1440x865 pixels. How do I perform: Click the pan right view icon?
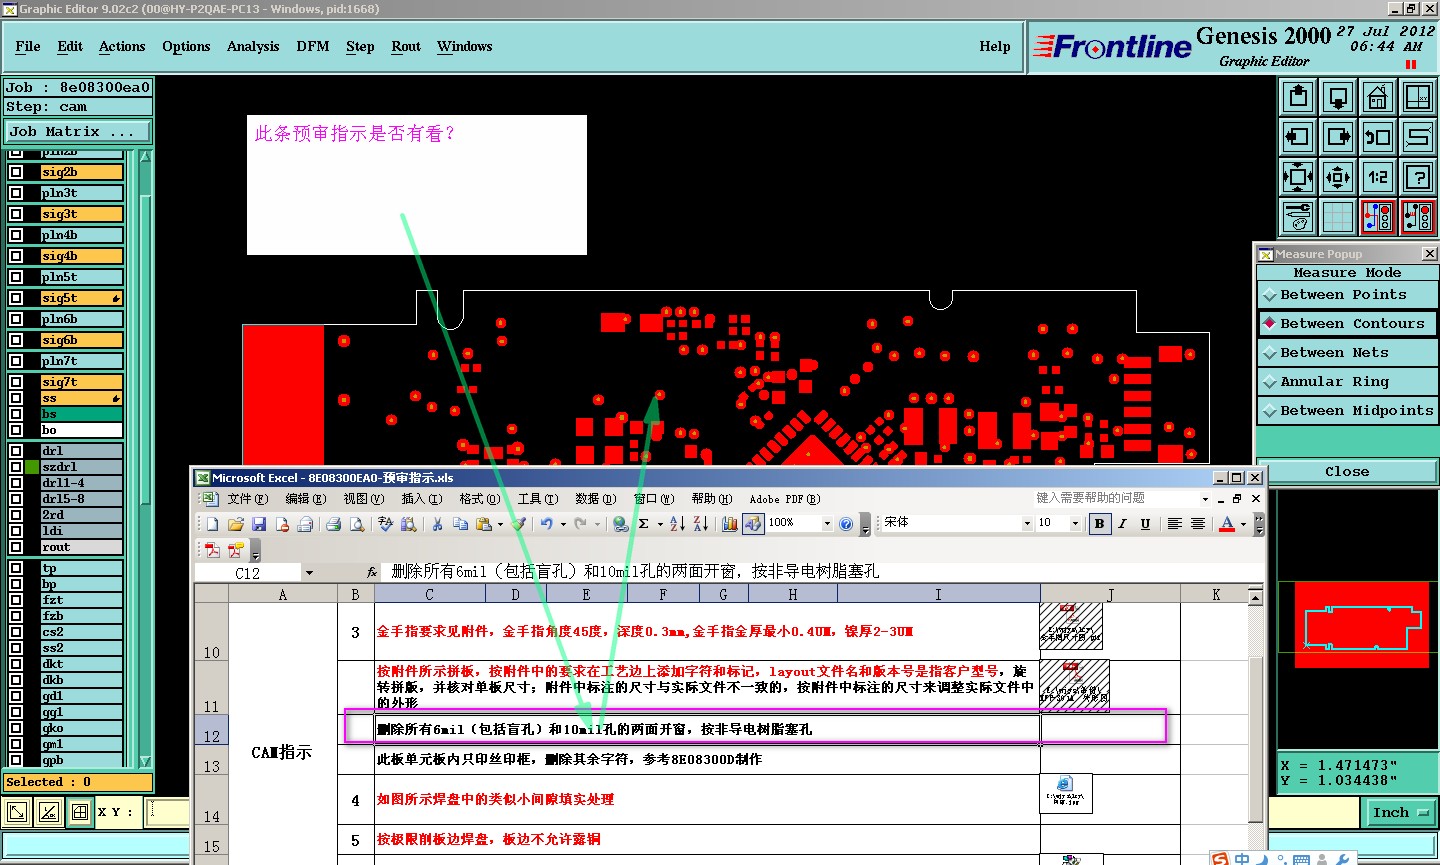click(x=1338, y=137)
